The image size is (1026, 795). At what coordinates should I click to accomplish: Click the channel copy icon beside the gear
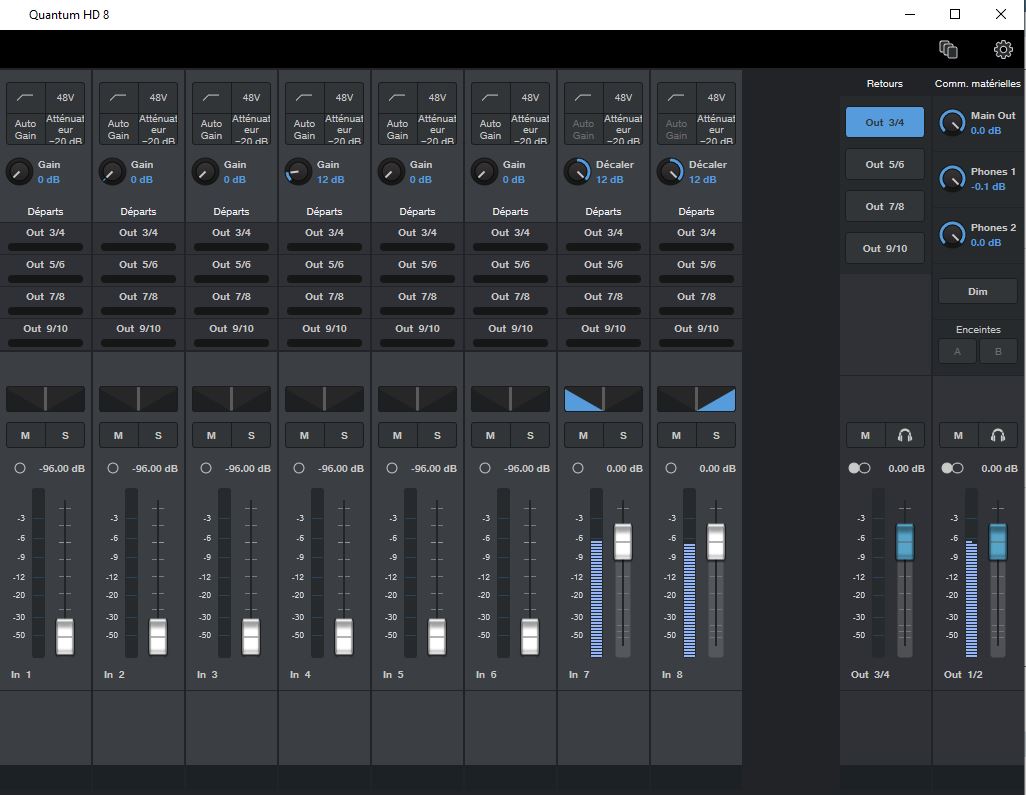948,48
